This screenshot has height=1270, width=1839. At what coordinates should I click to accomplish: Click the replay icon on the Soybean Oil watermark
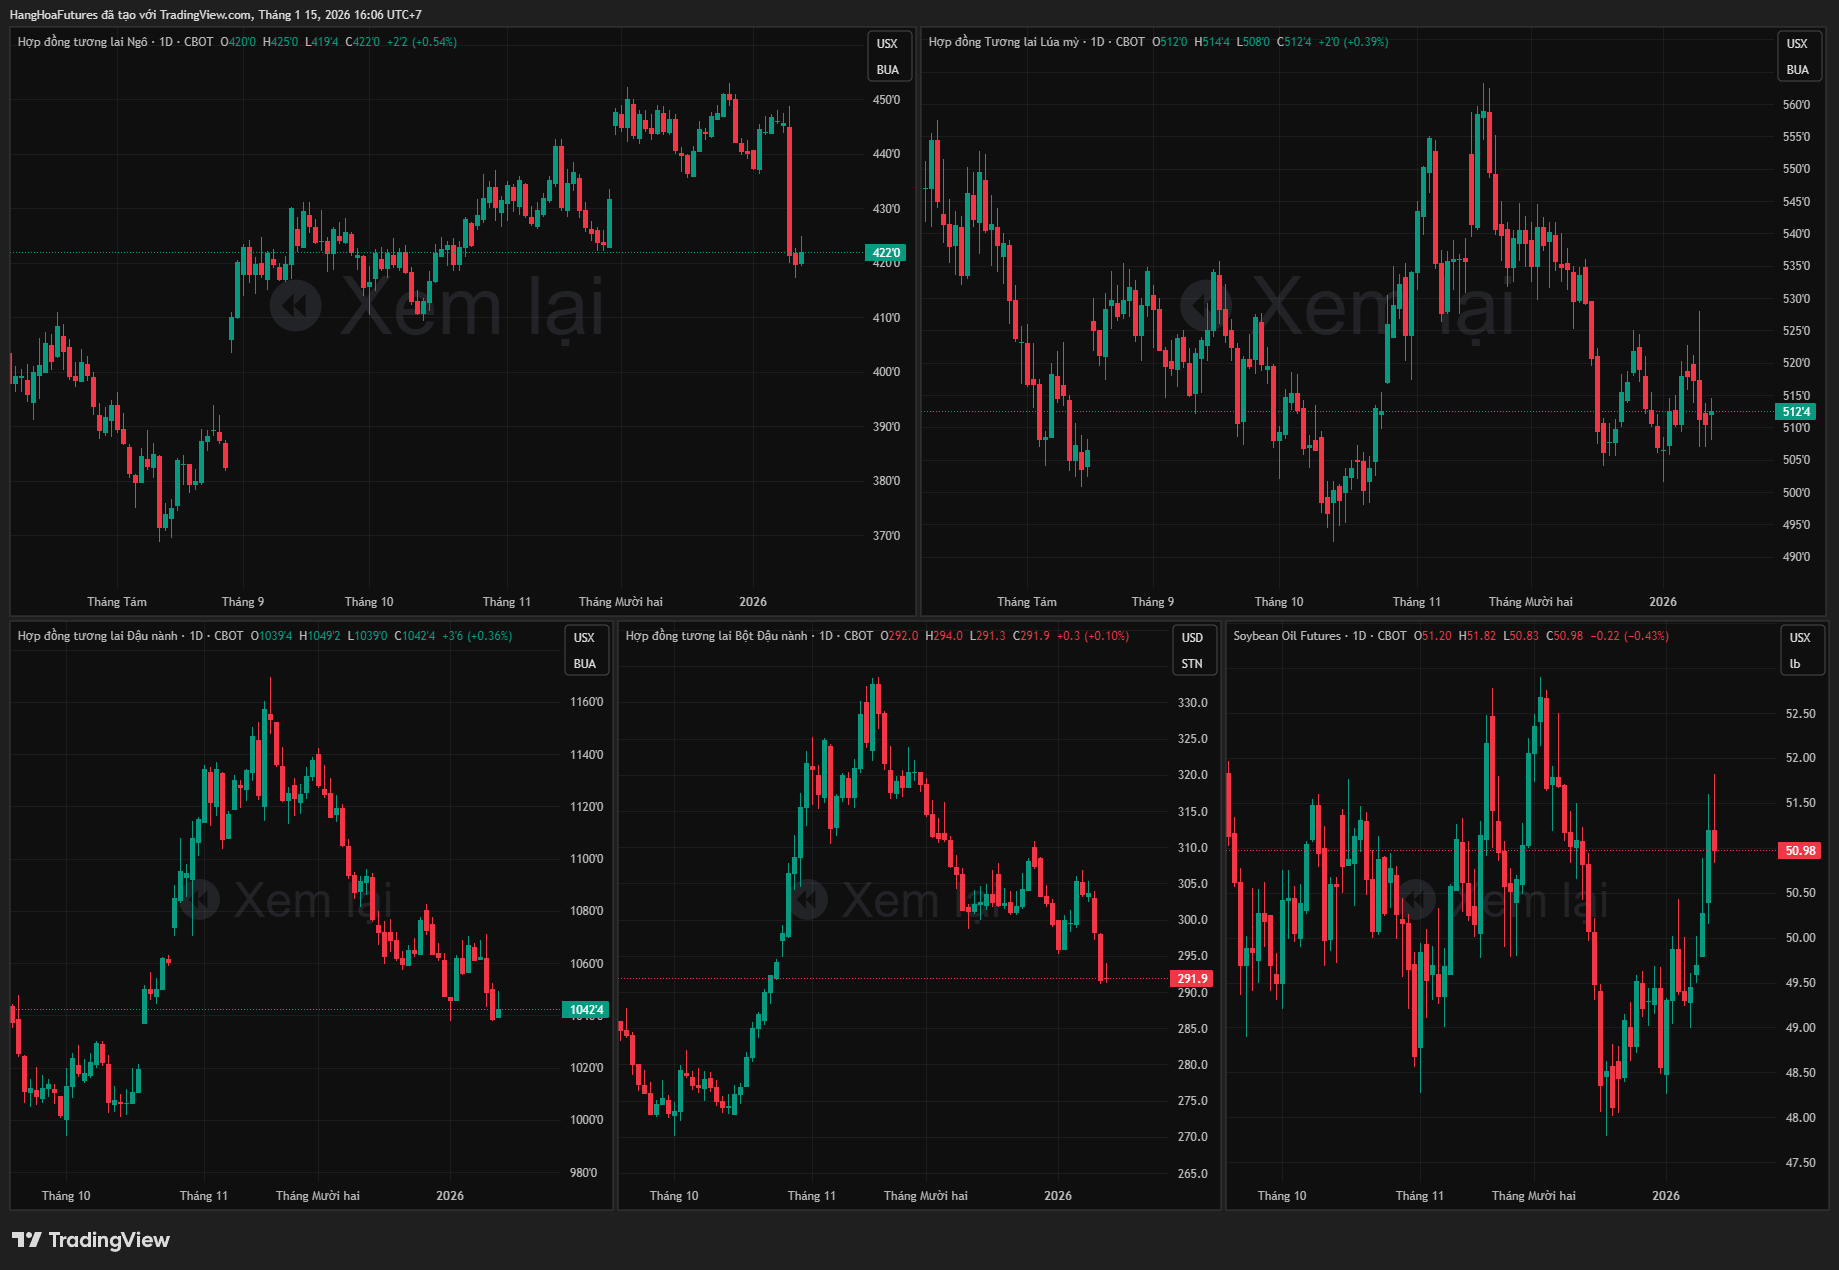tap(1415, 900)
